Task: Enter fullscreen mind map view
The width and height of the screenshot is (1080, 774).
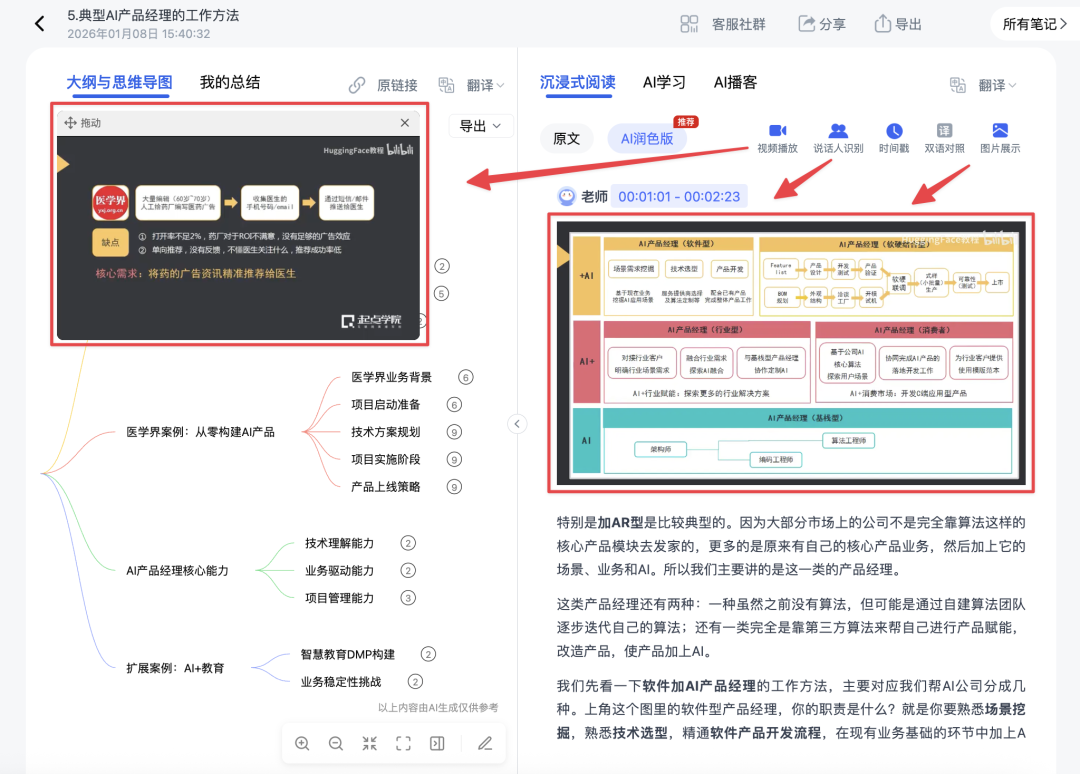Action: pyautogui.click(x=404, y=744)
